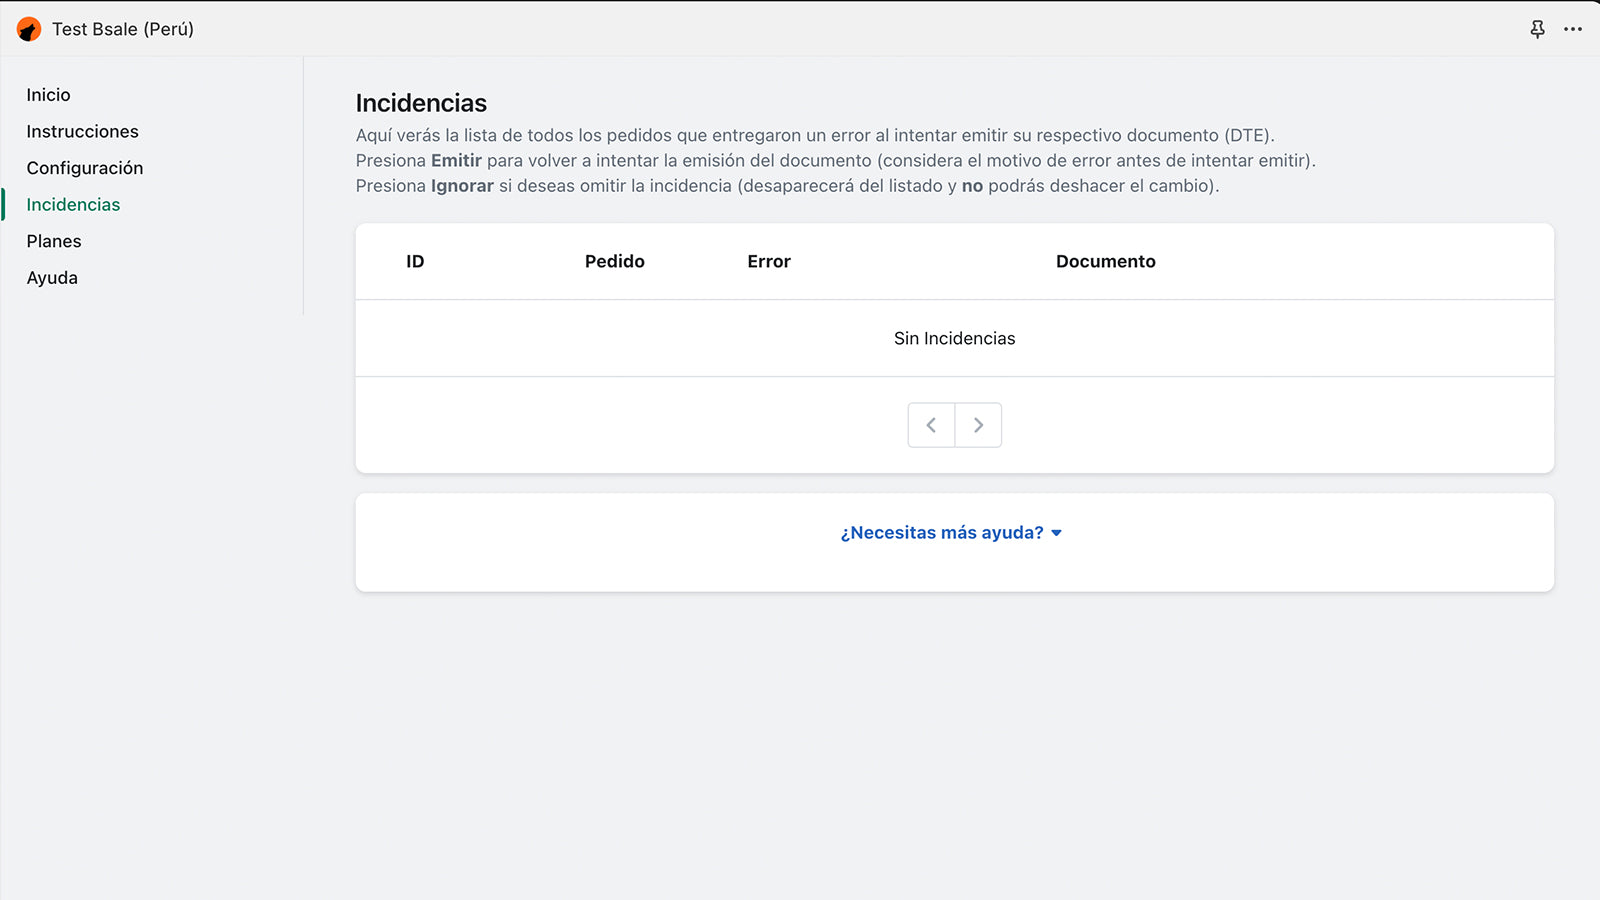Open the Ayuda section
The width and height of the screenshot is (1600, 900).
point(52,277)
